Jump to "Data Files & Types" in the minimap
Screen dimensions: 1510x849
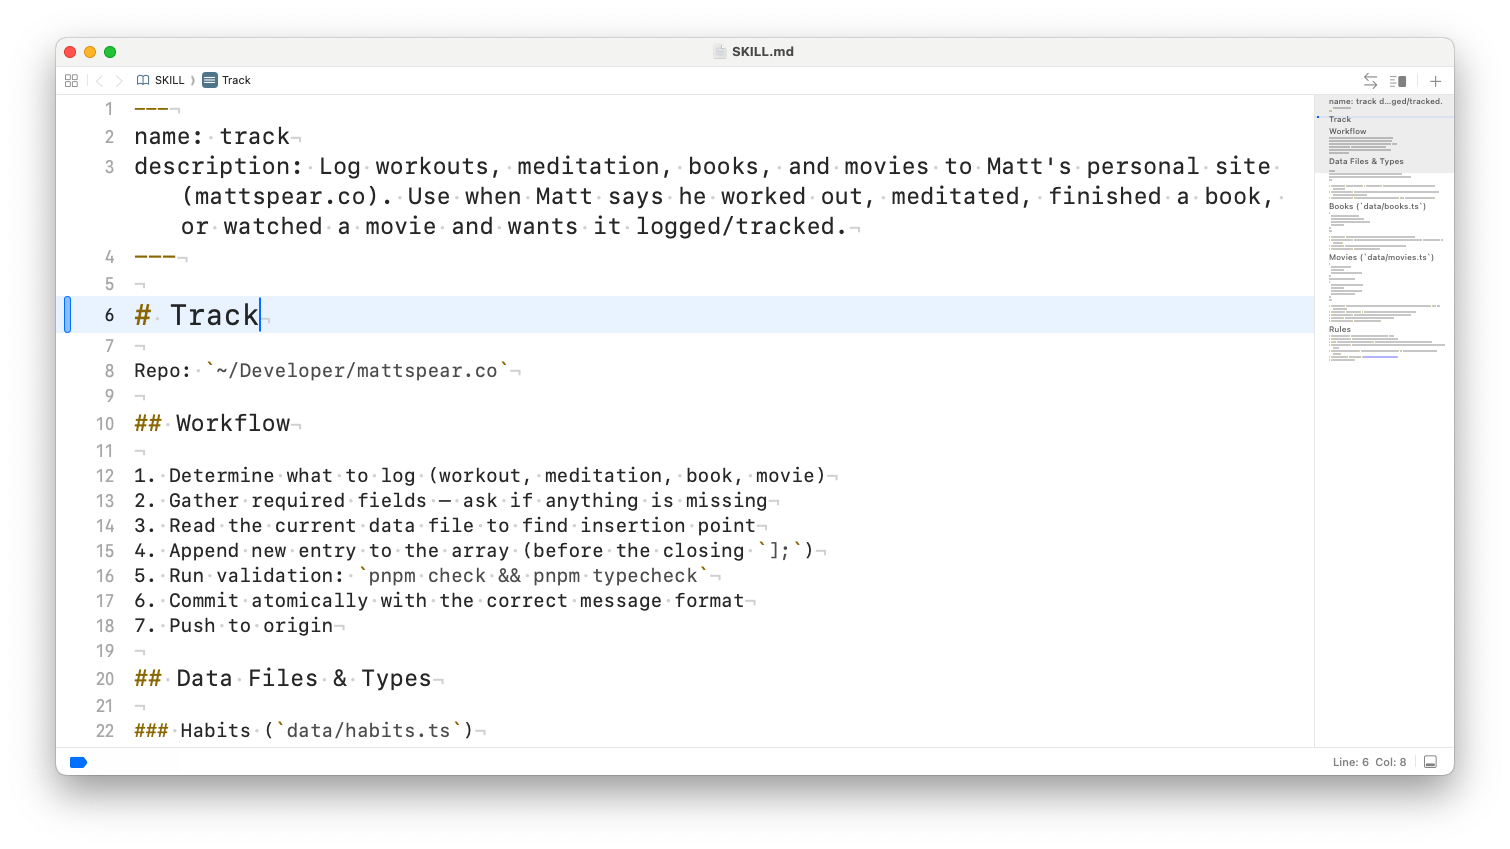click(1366, 161)
